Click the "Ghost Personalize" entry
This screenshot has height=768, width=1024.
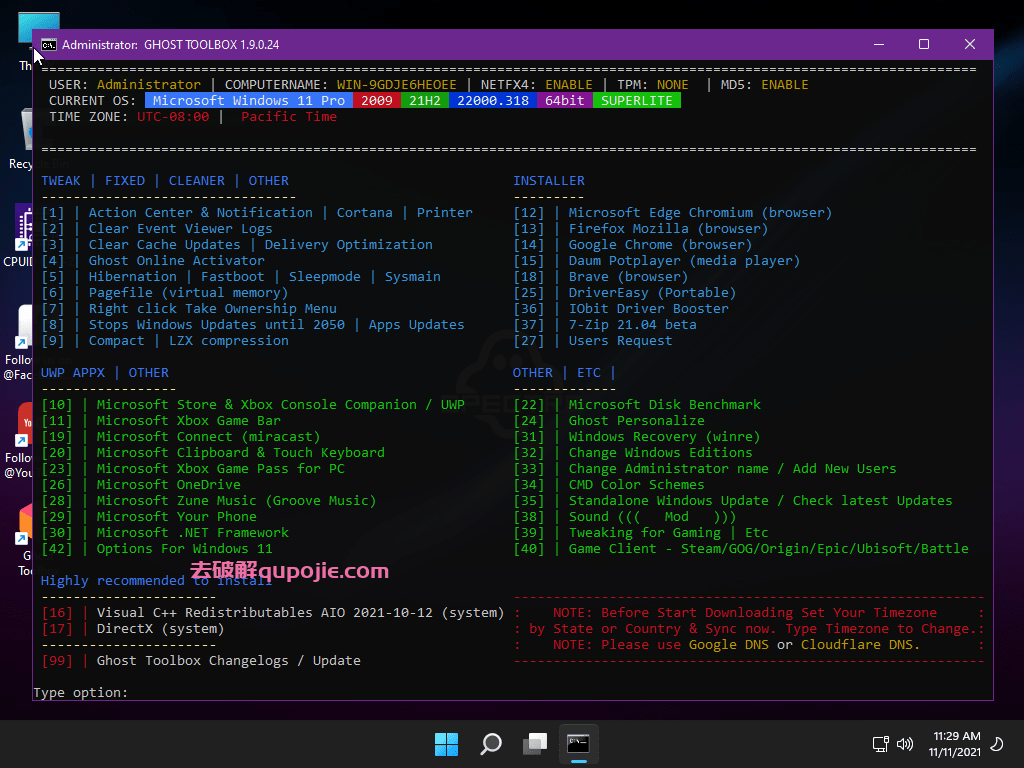pos(637,421)
